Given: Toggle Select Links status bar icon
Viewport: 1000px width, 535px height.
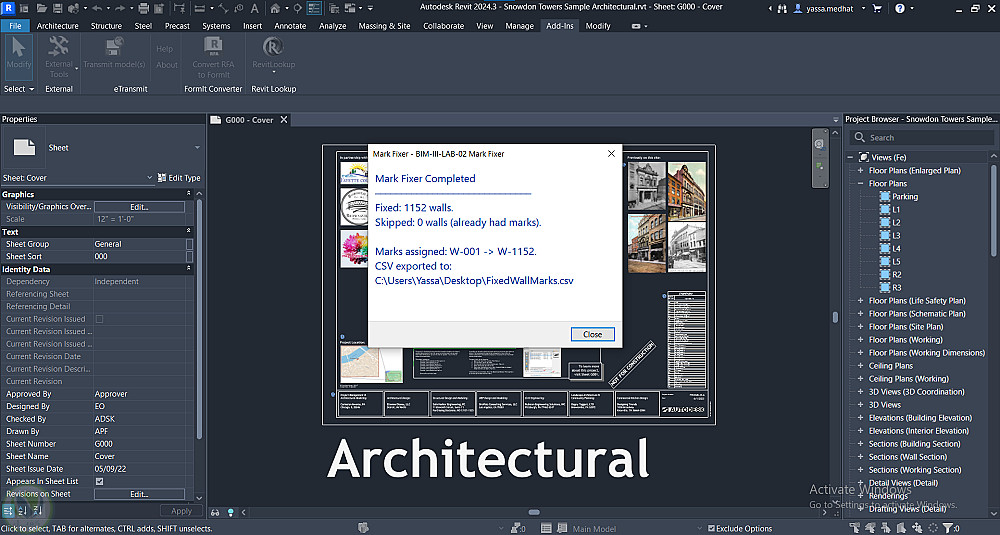Looking at the screenshot, I should [854, 528].
